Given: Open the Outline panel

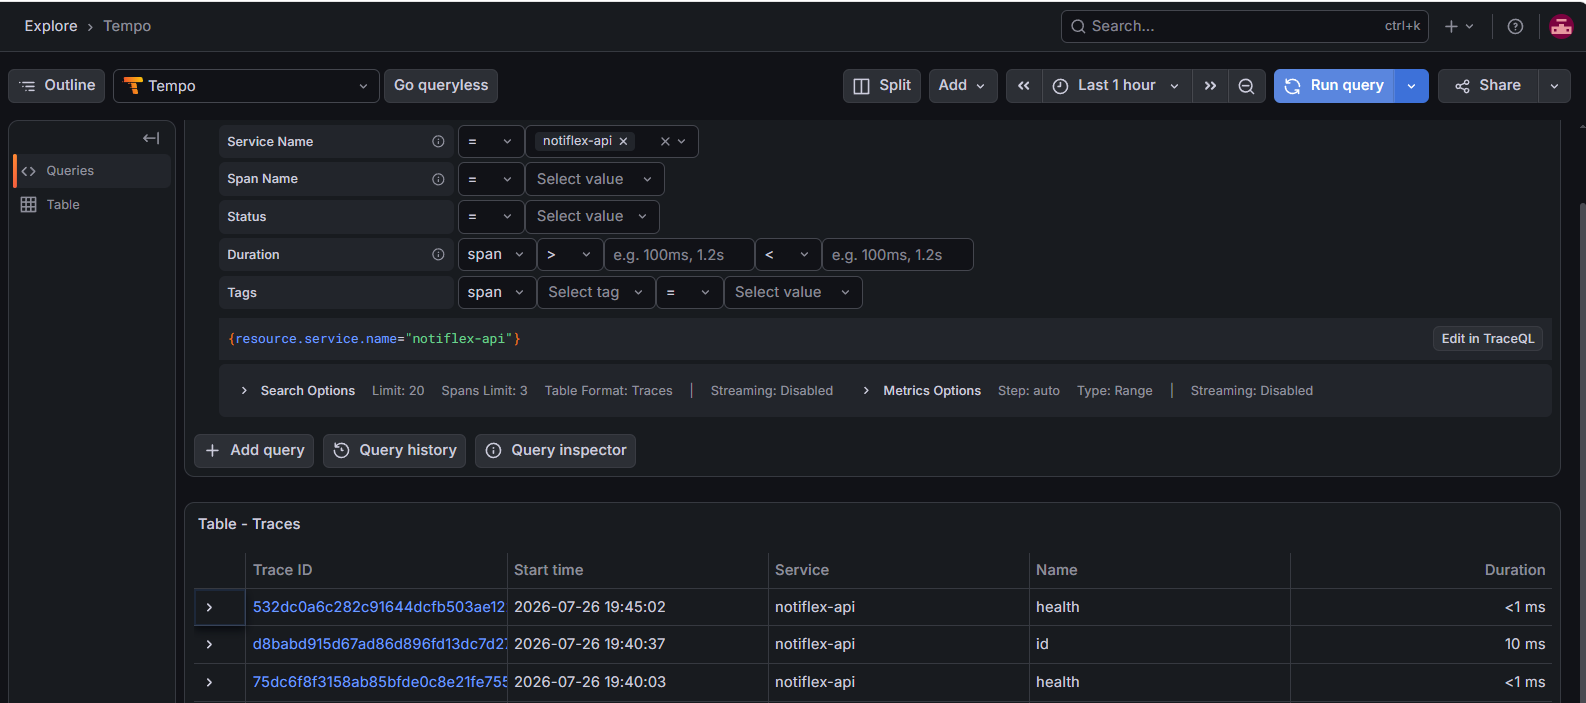Looking at the screenshot, I should pyautogui.click(x=57, y=86).
